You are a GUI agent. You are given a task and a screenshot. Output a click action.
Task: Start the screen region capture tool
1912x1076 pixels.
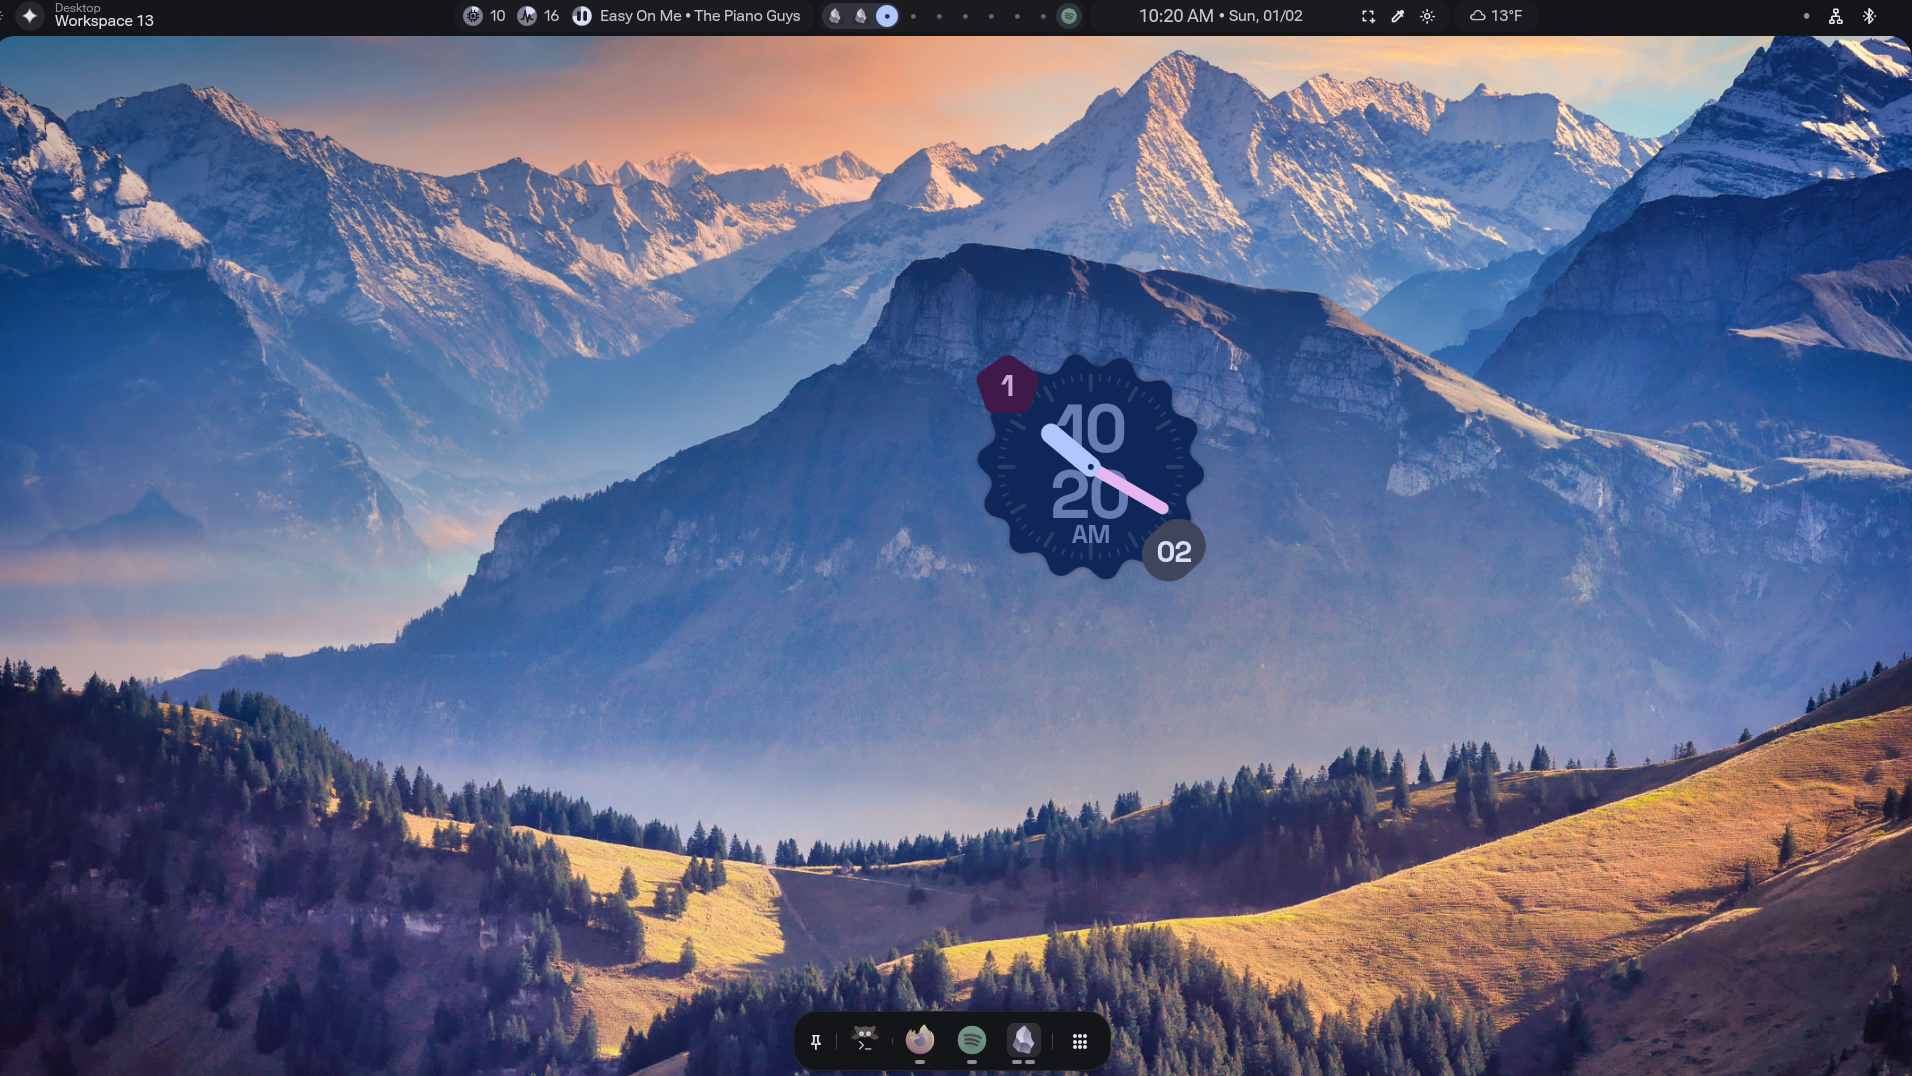[1368, 16]
